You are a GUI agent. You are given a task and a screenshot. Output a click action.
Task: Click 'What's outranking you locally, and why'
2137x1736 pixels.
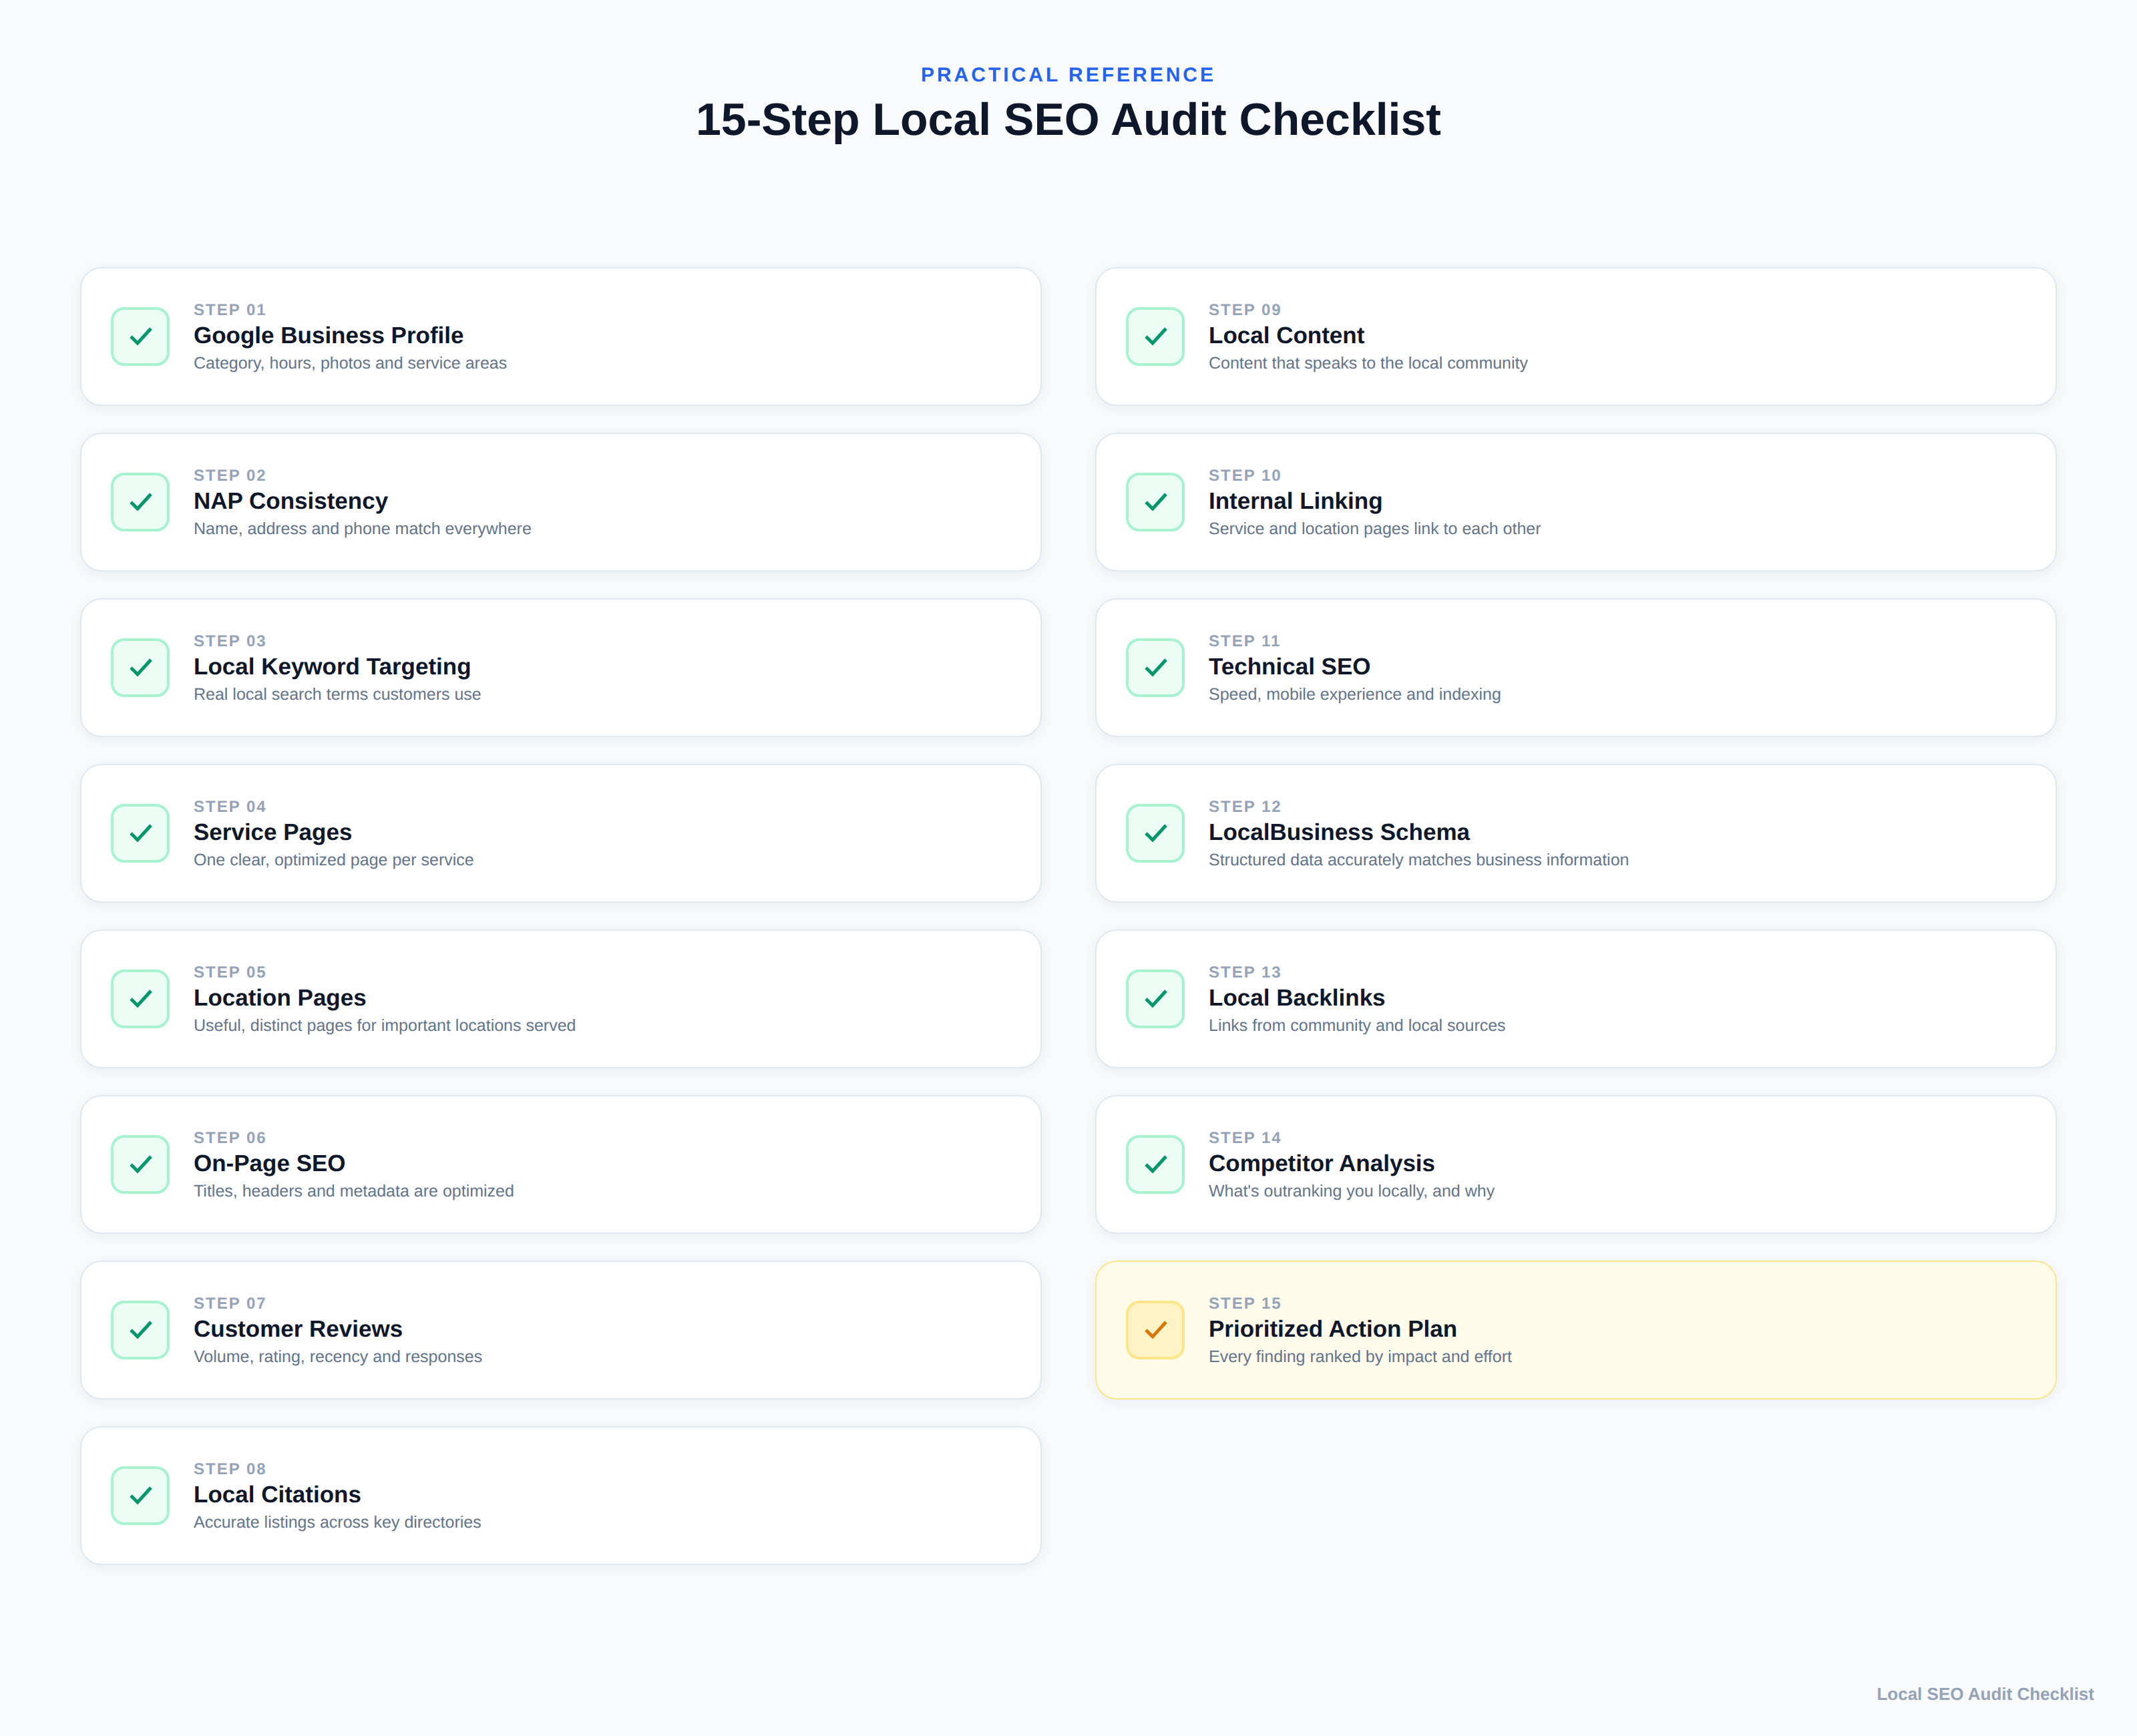[1351, 1191]
